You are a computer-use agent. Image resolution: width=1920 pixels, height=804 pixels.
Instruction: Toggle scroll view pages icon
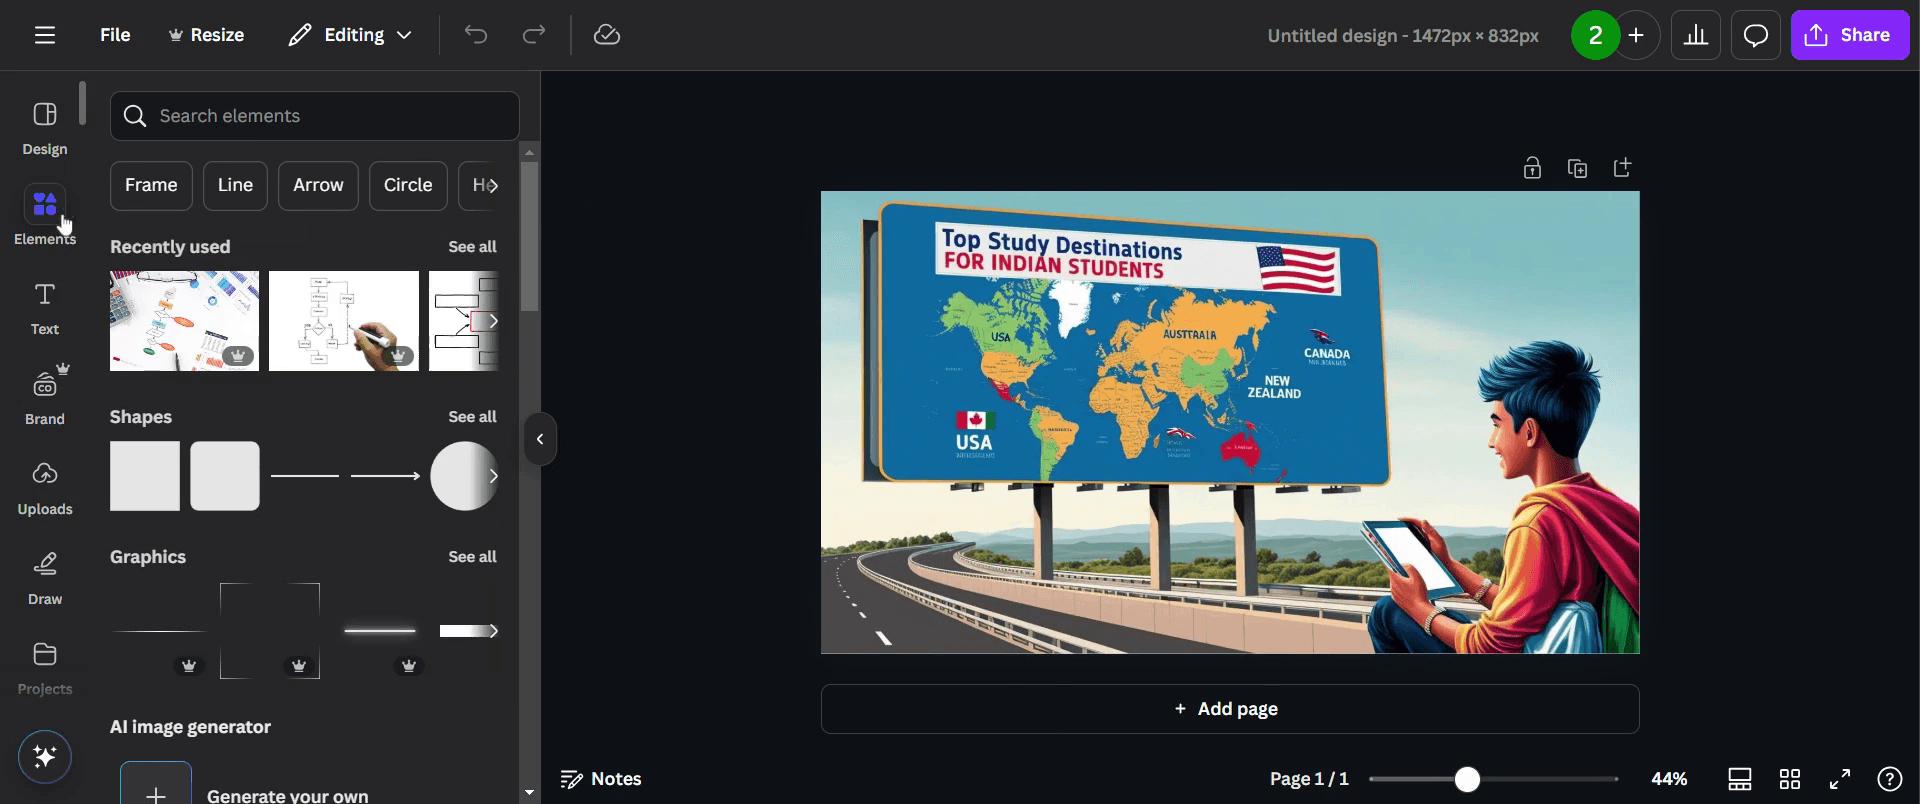coord(1740,779)
